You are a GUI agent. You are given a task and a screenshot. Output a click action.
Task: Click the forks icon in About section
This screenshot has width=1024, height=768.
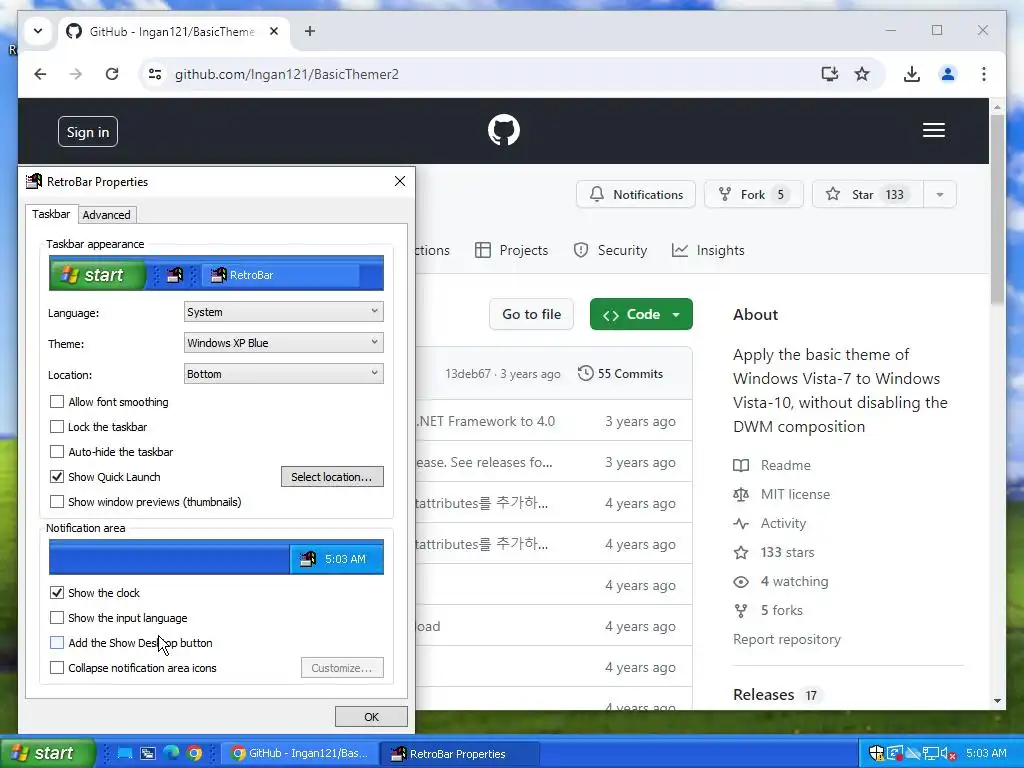741,611
